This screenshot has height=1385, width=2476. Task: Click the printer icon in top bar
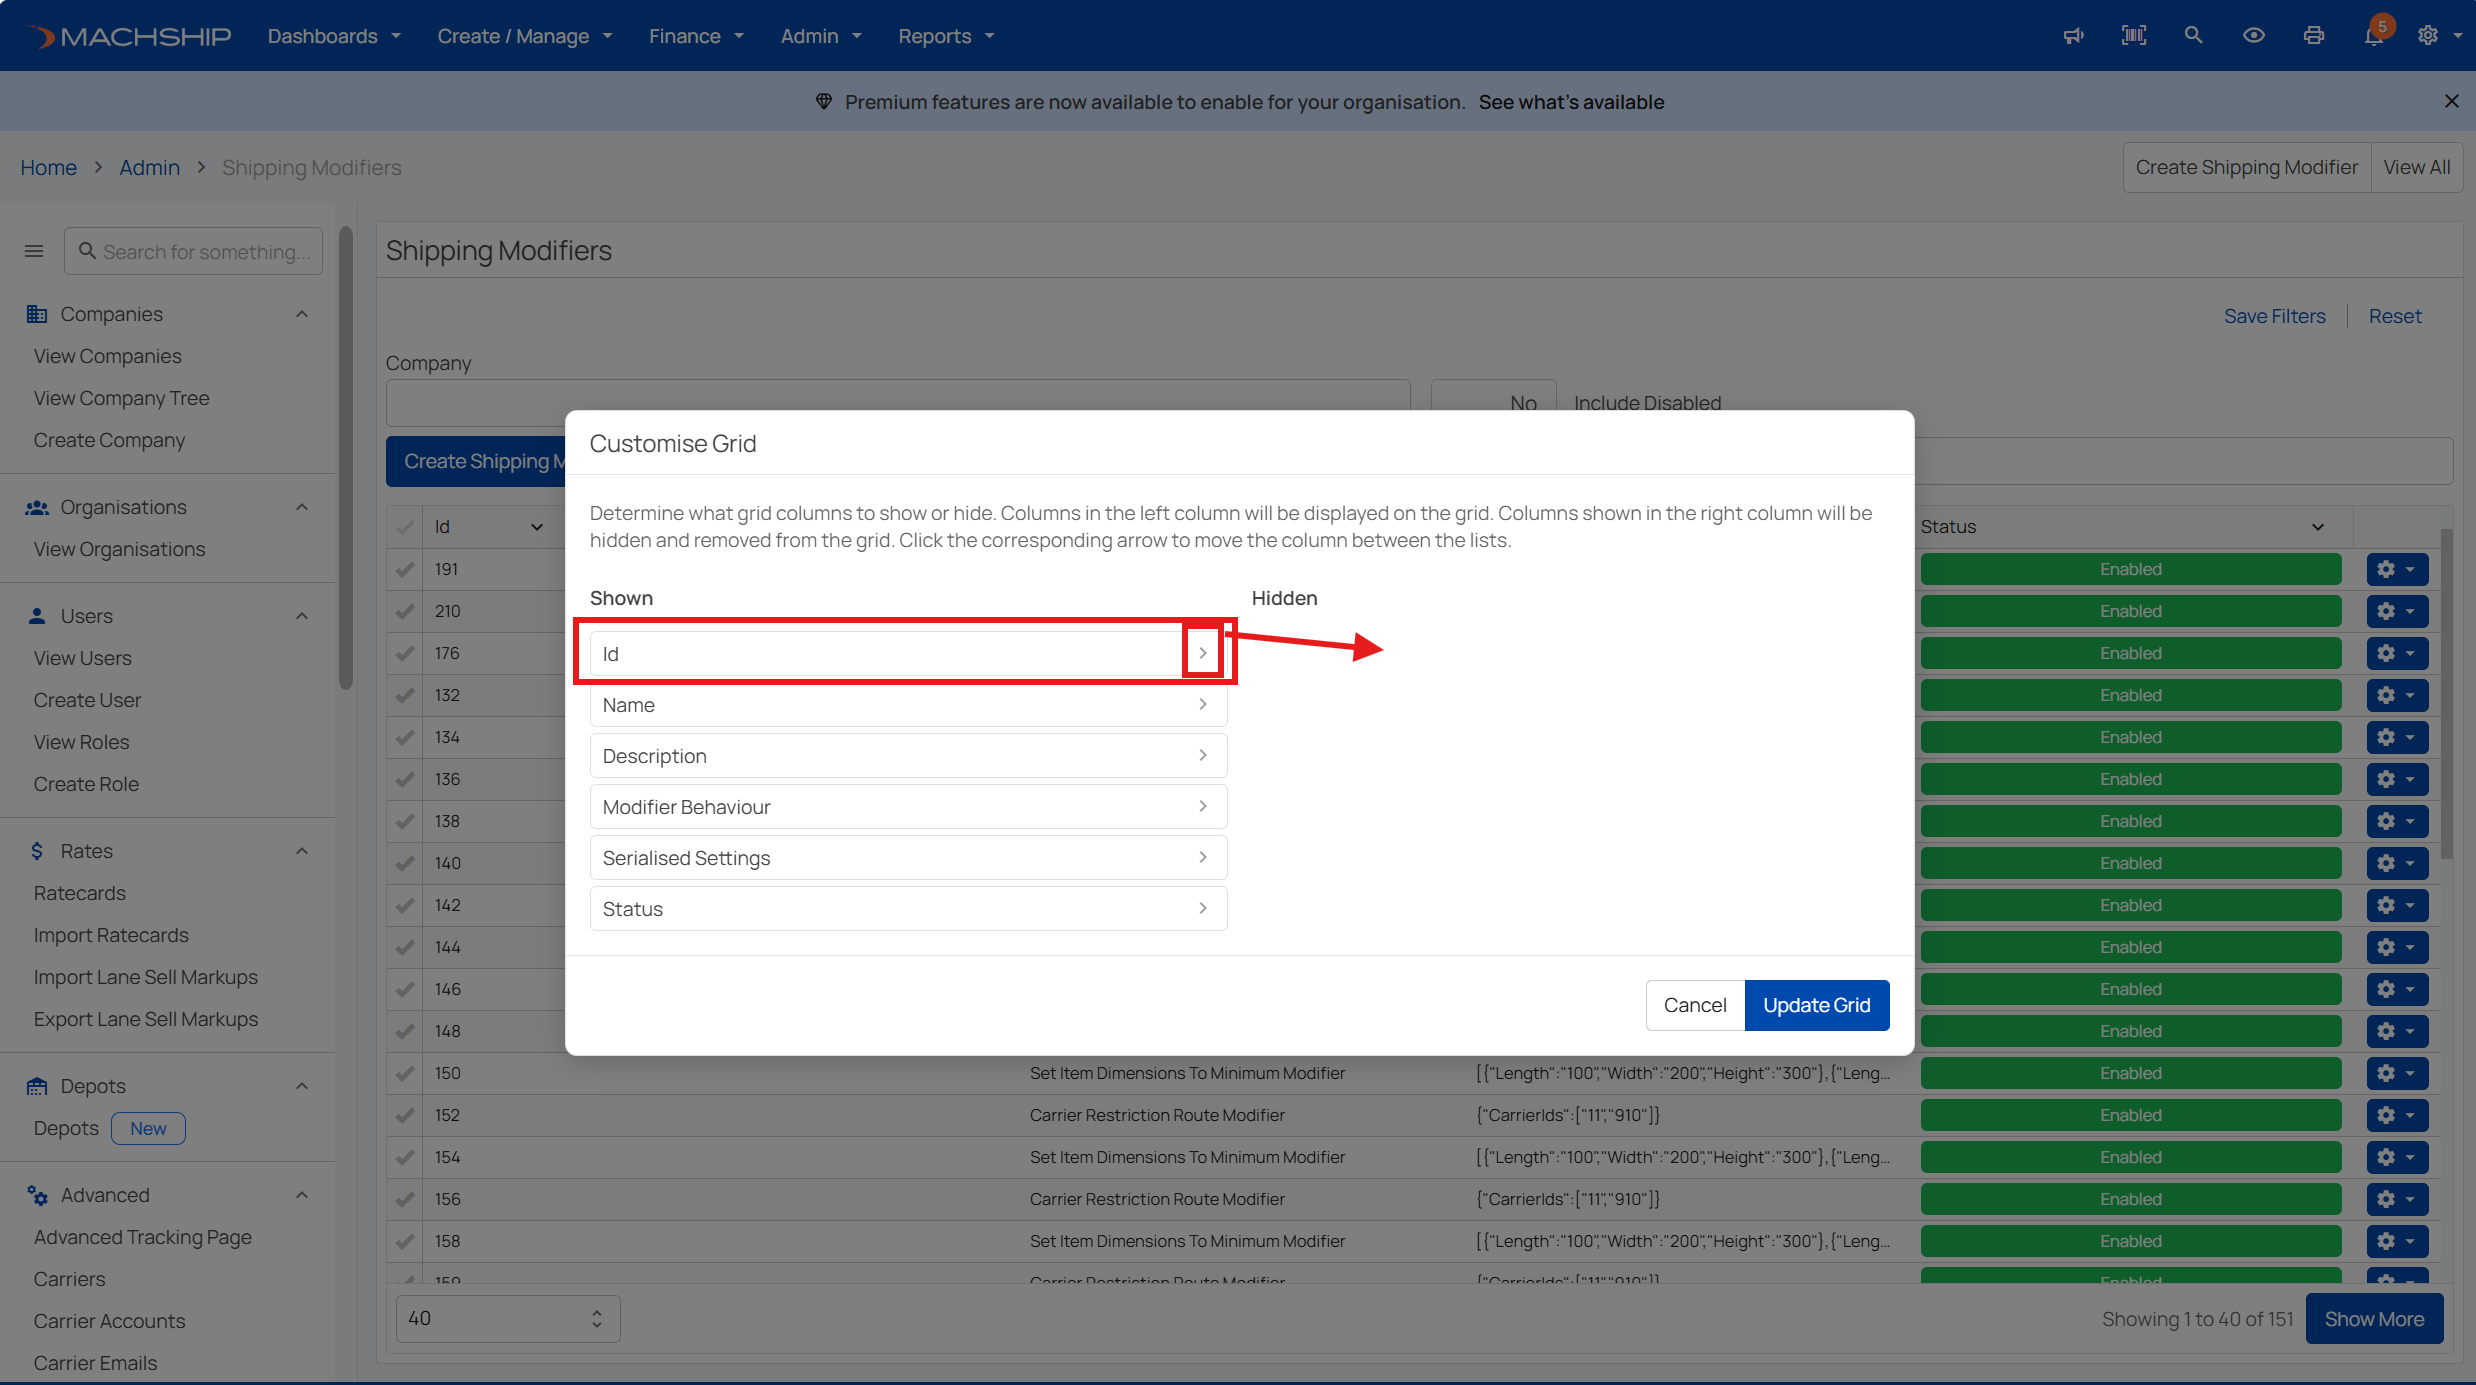[x=2314, y=36]
